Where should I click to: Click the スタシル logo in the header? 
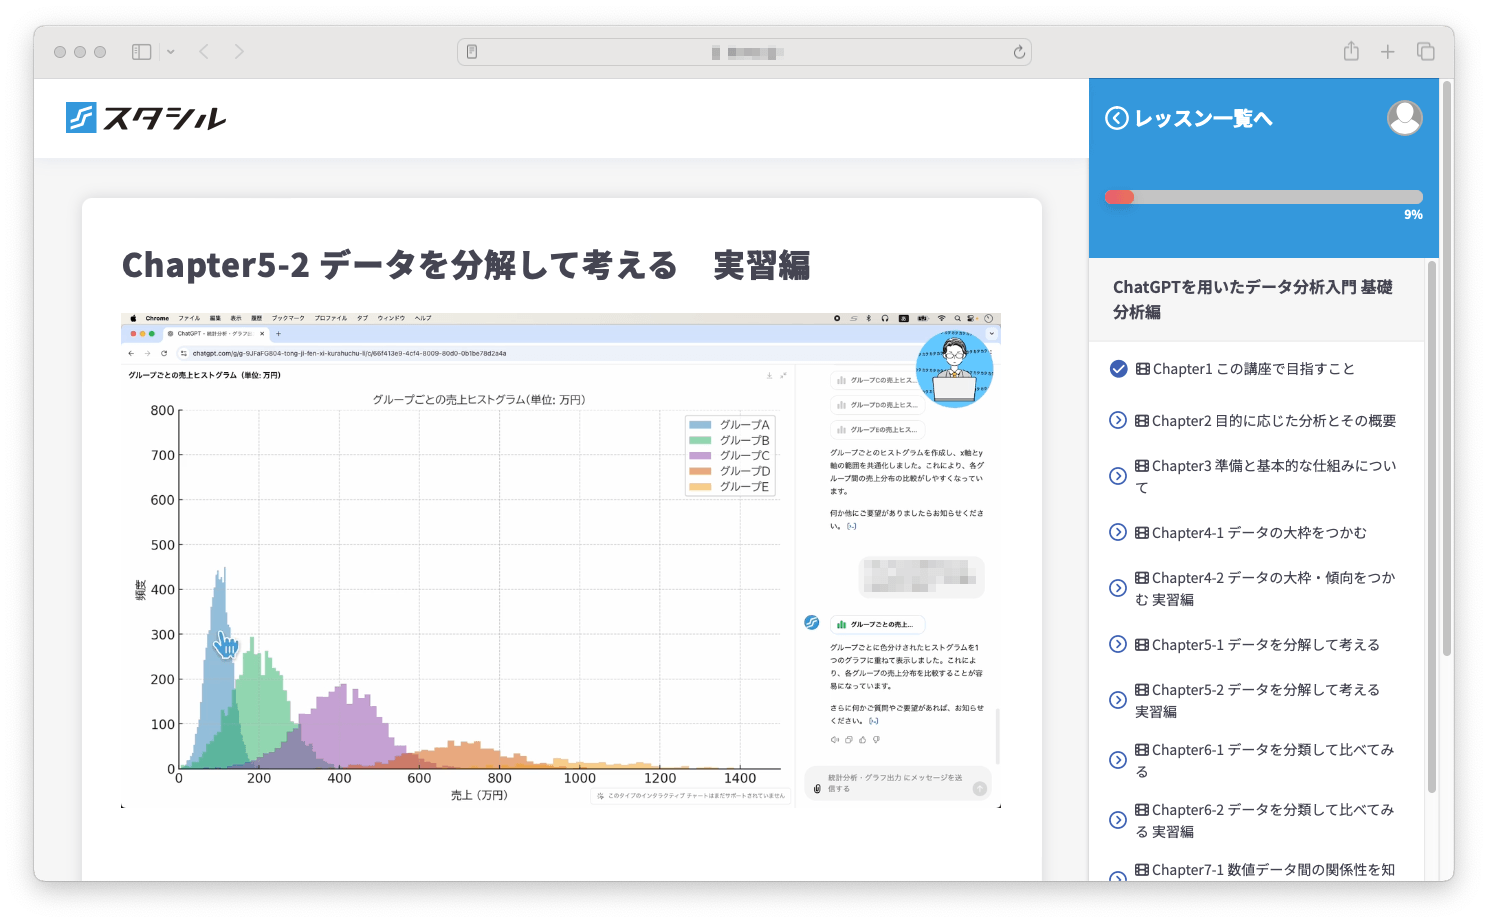coord(146,118)
